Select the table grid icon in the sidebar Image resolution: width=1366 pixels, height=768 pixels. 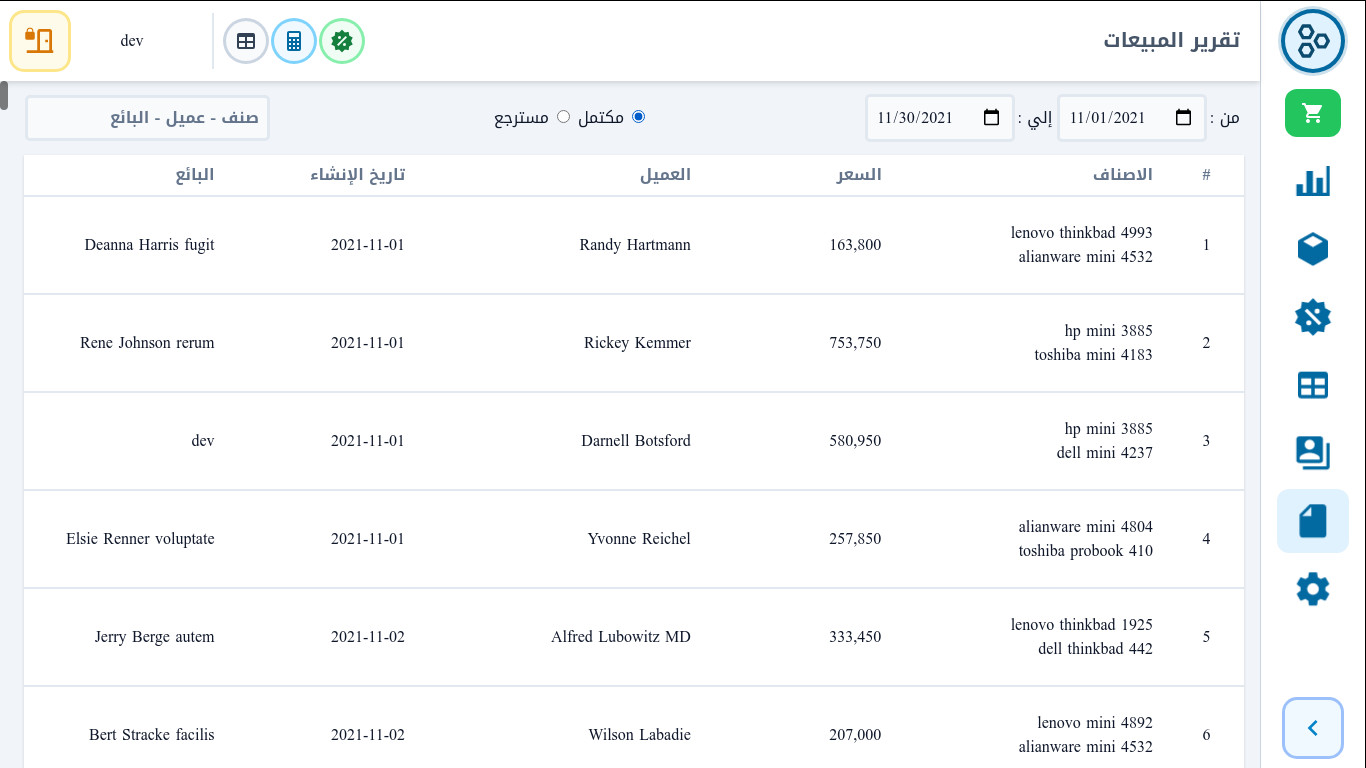tap(1312, 385)
